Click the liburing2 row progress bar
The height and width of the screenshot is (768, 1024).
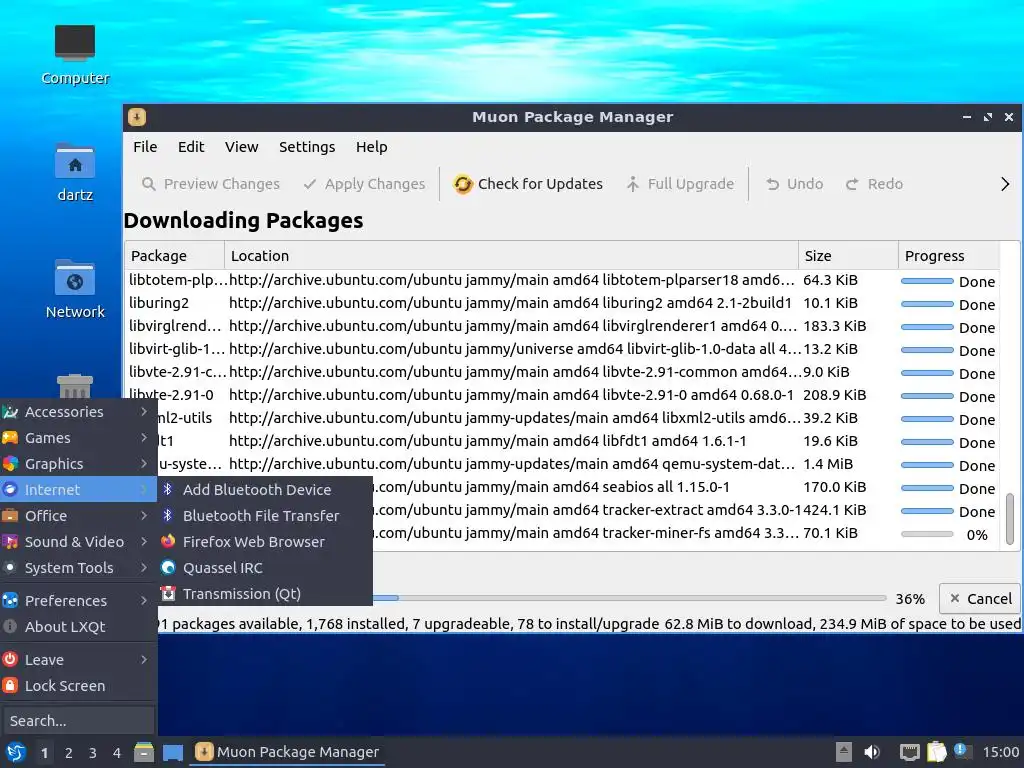click(927, 304)
